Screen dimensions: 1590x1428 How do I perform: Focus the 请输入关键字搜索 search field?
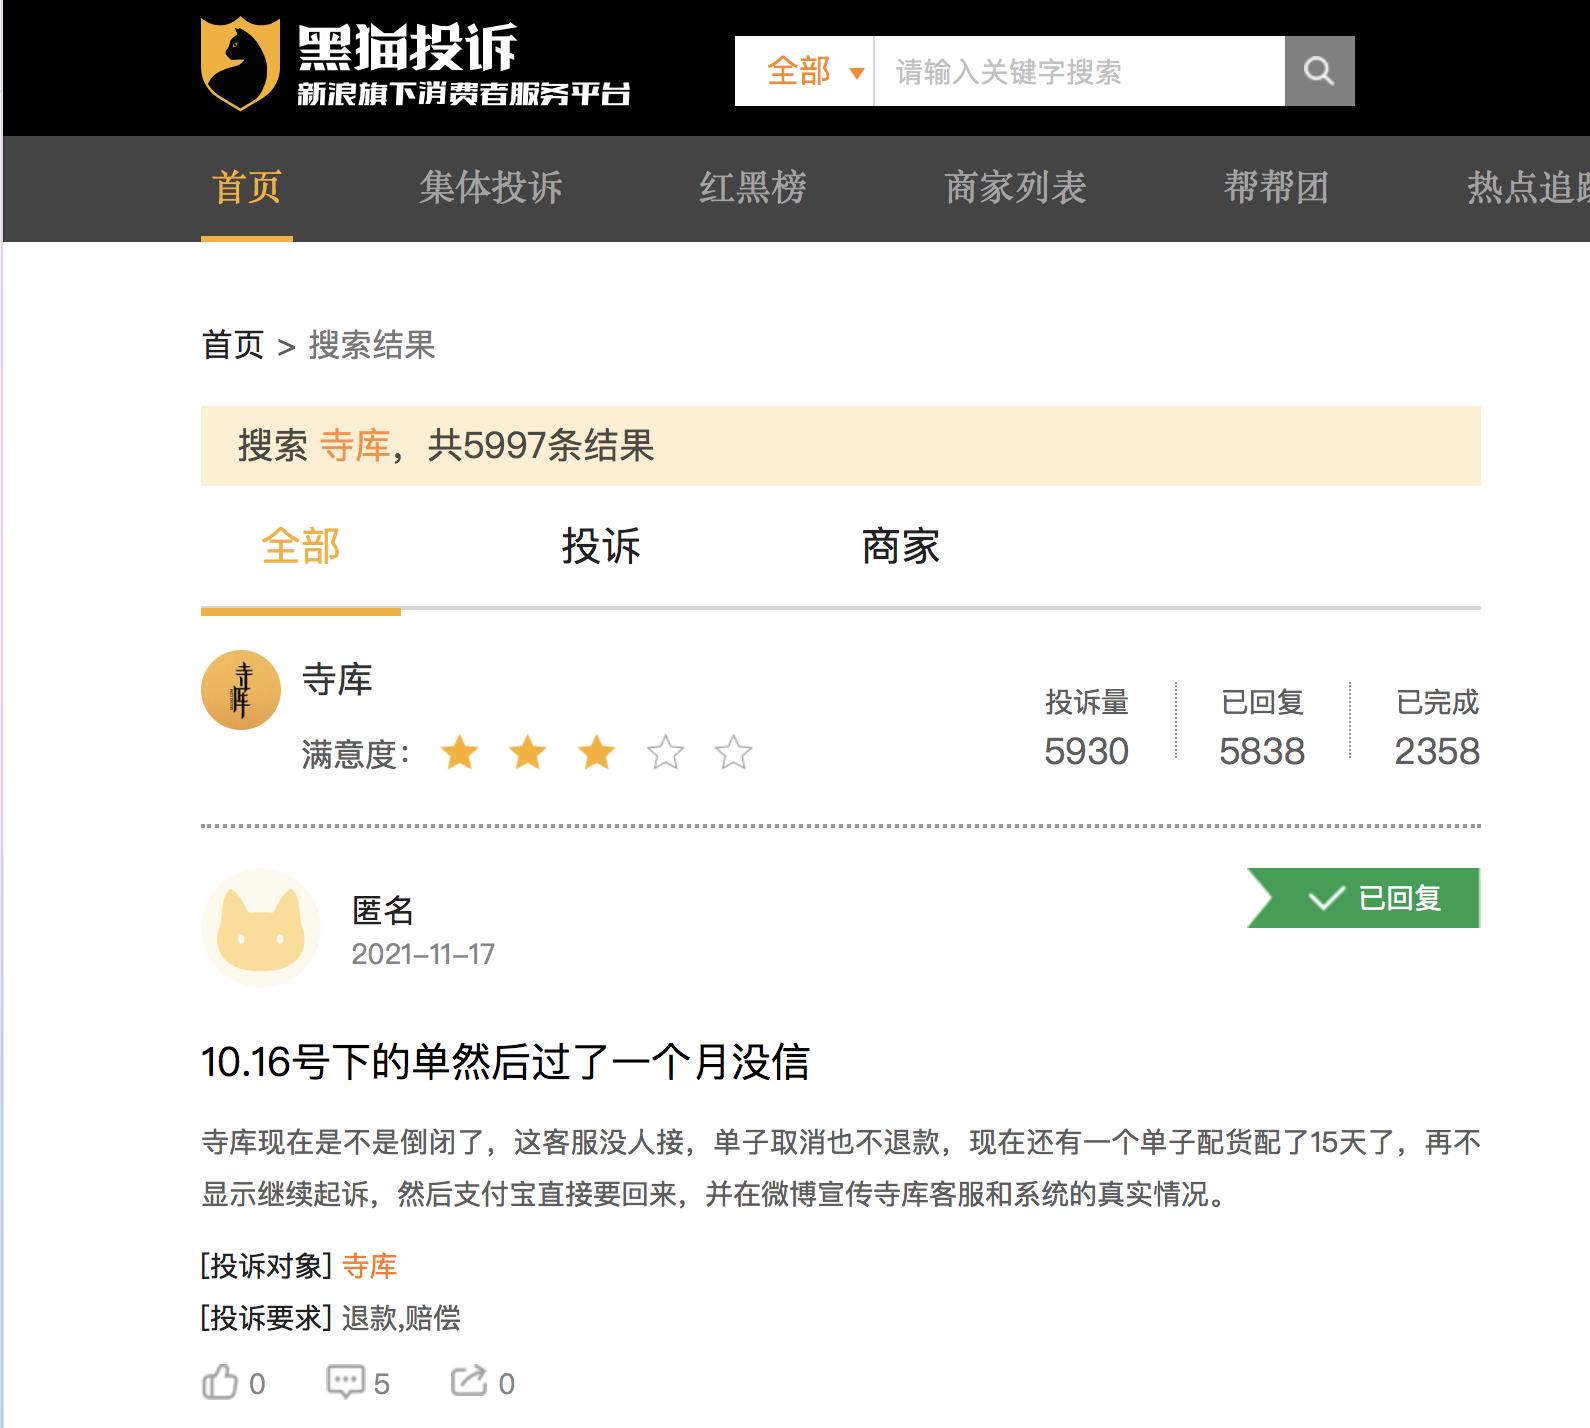[1079, 71]
